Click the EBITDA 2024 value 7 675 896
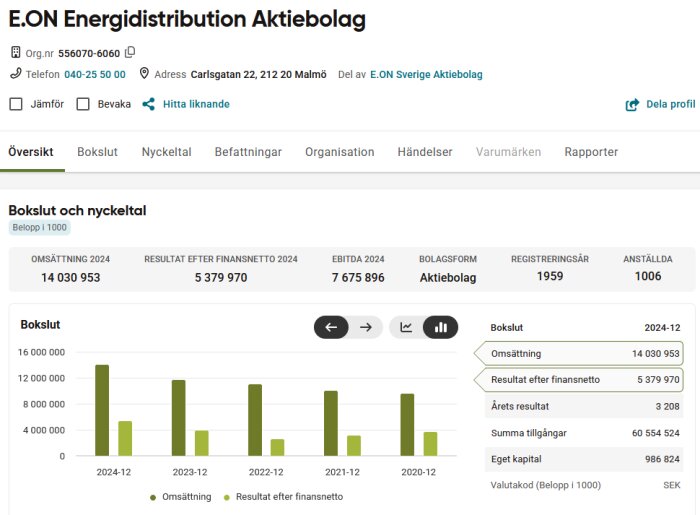The width and height of the screenshot is (700, 515). 358,278
